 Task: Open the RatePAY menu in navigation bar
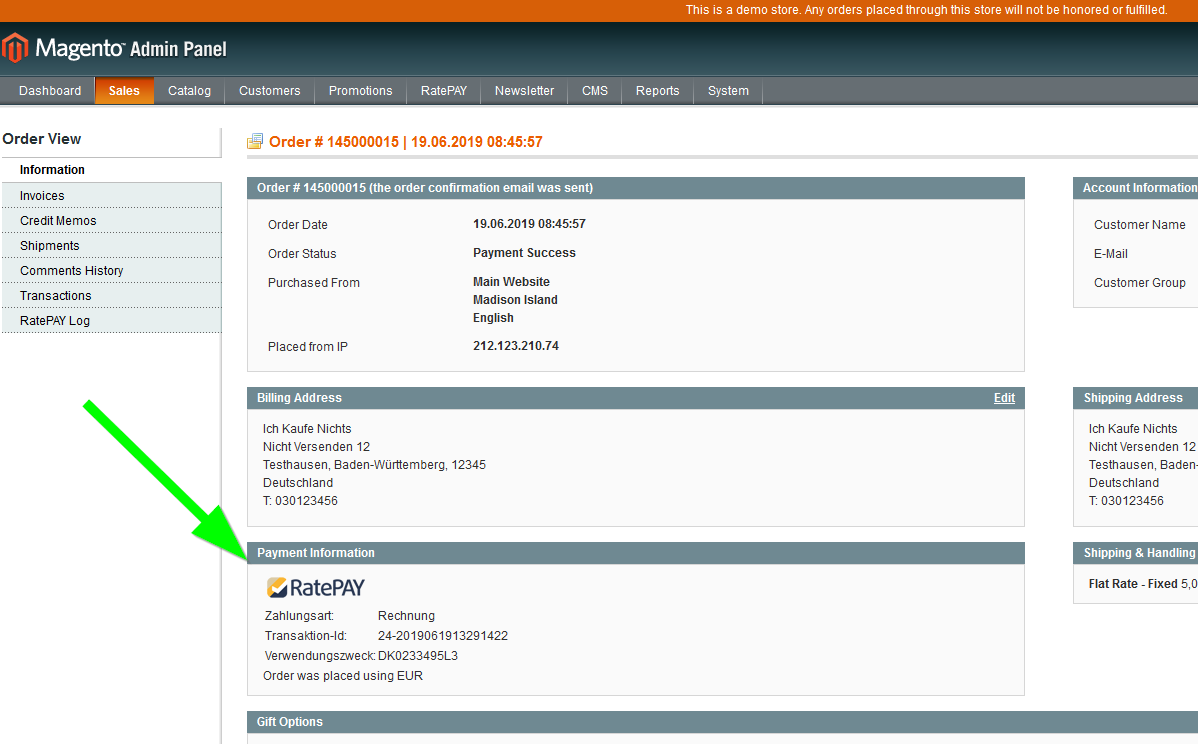pyautogui.click(x=443, y=91)
